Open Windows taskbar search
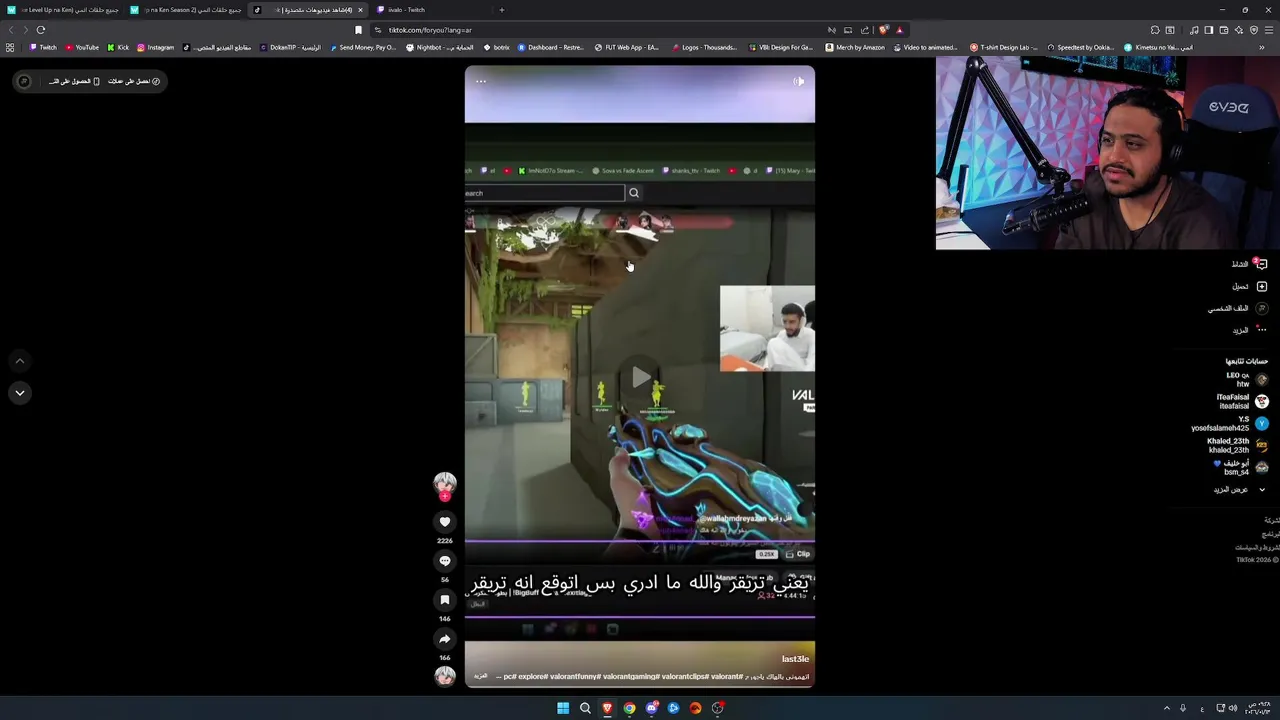The width and height of the screenshot is (1280, 720). pyautogui.click(x=585, y=708)
